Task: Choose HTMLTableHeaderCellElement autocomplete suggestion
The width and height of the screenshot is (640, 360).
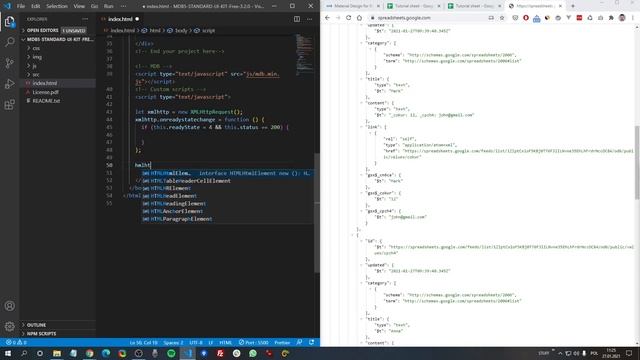Action: tap(227, 181)
